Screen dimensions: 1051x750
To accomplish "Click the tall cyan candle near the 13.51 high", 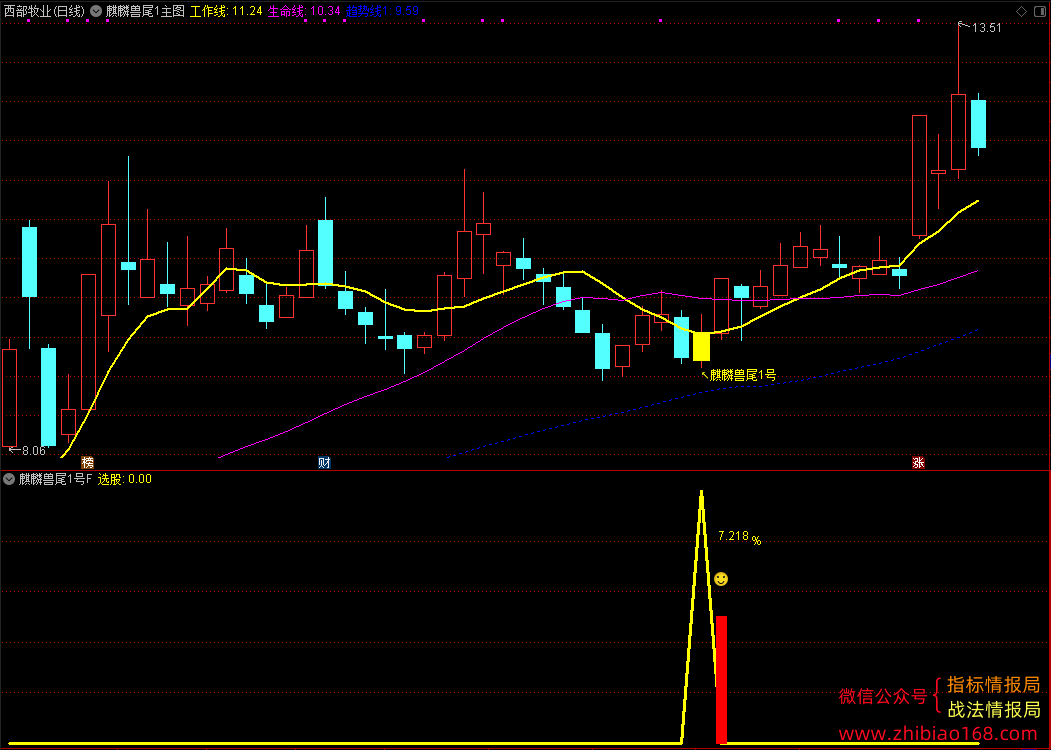I will [979, 124].
